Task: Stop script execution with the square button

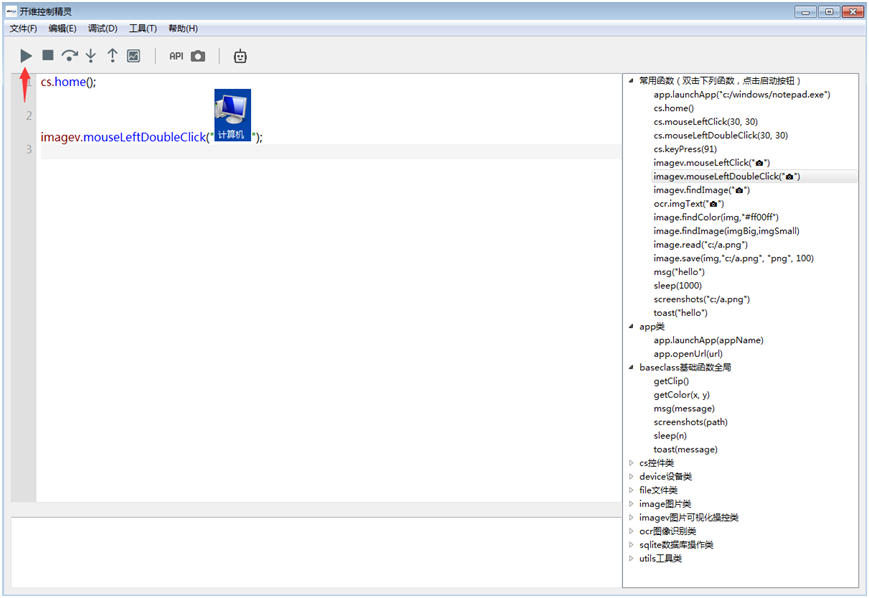Action: point(48,55)
